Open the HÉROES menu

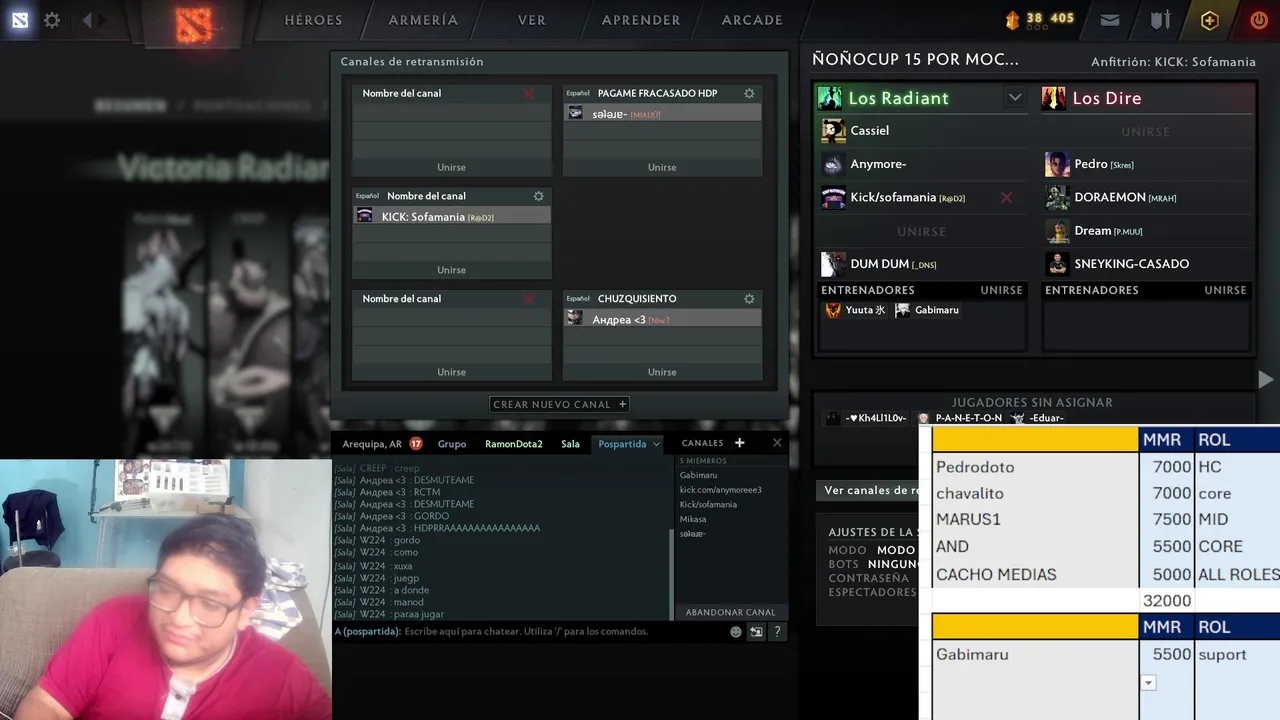(x=313, y=20)
